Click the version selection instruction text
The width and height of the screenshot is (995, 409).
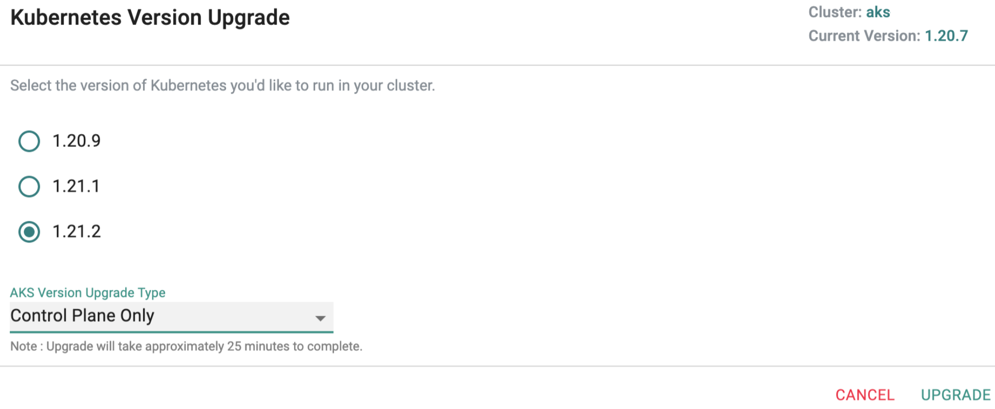coord(223,86)
